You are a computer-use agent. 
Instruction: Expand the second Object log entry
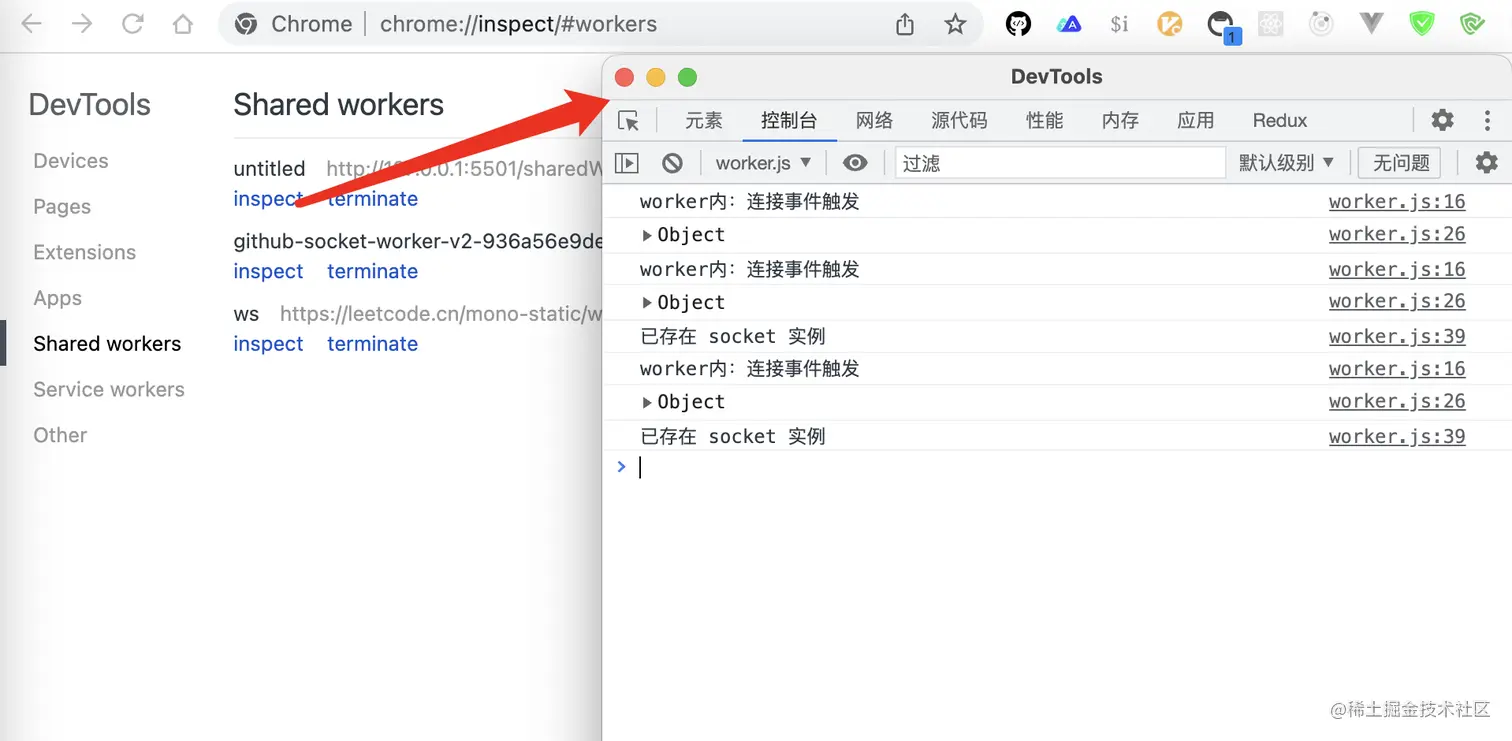click(x=647, y=302)
